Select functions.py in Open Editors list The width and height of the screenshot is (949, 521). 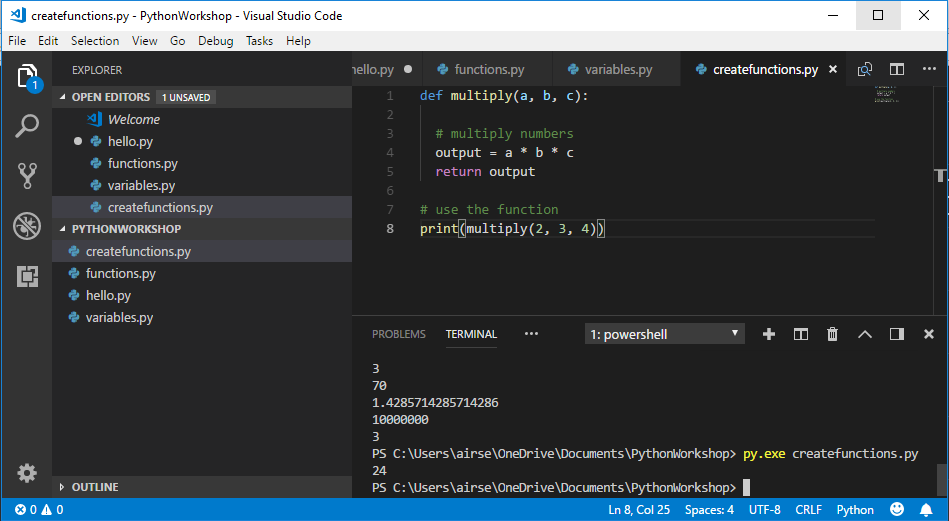pyautogui.click(x=202, y=163)
